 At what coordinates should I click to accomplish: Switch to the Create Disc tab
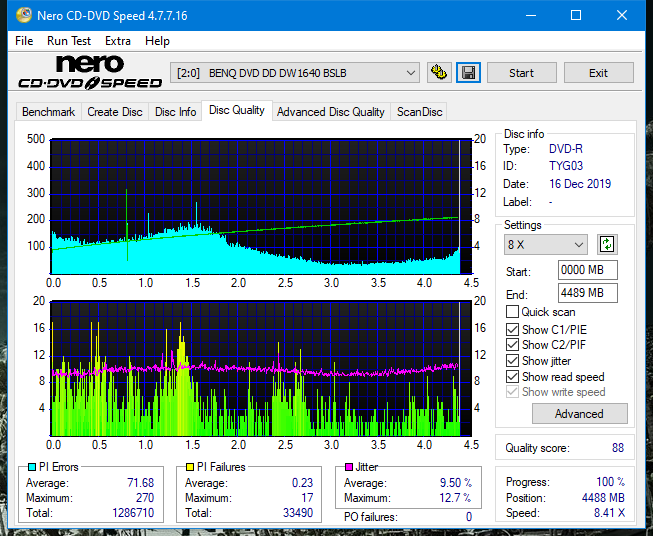(115, 112)
